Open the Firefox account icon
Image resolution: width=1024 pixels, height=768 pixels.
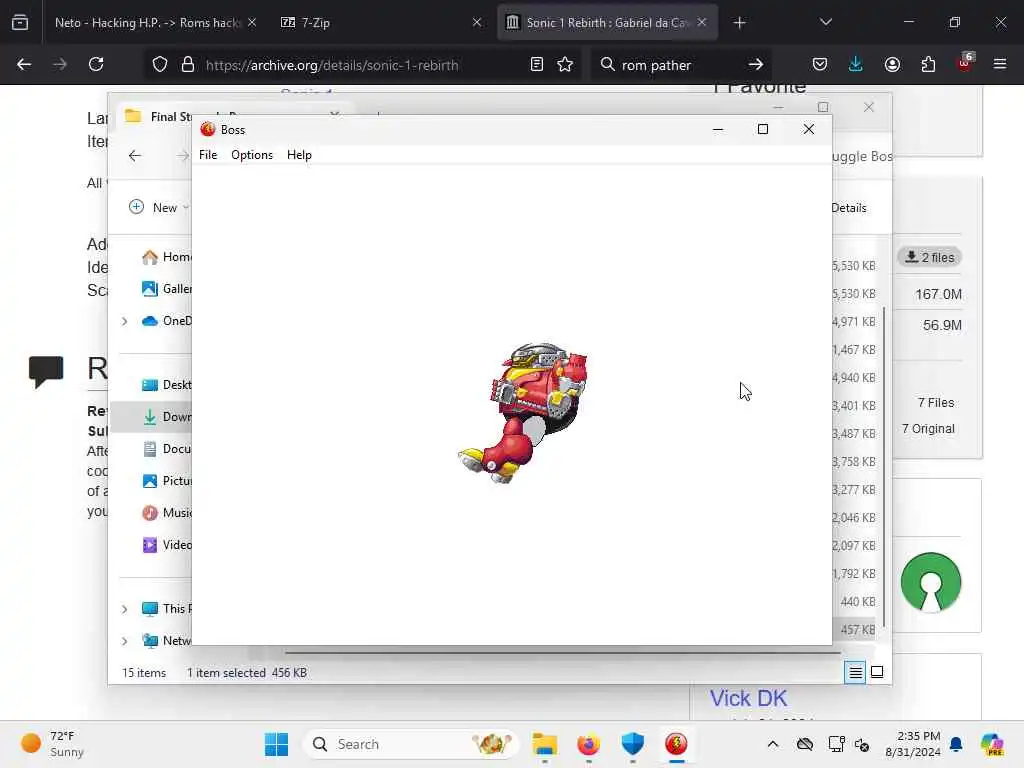pos(892,65)
